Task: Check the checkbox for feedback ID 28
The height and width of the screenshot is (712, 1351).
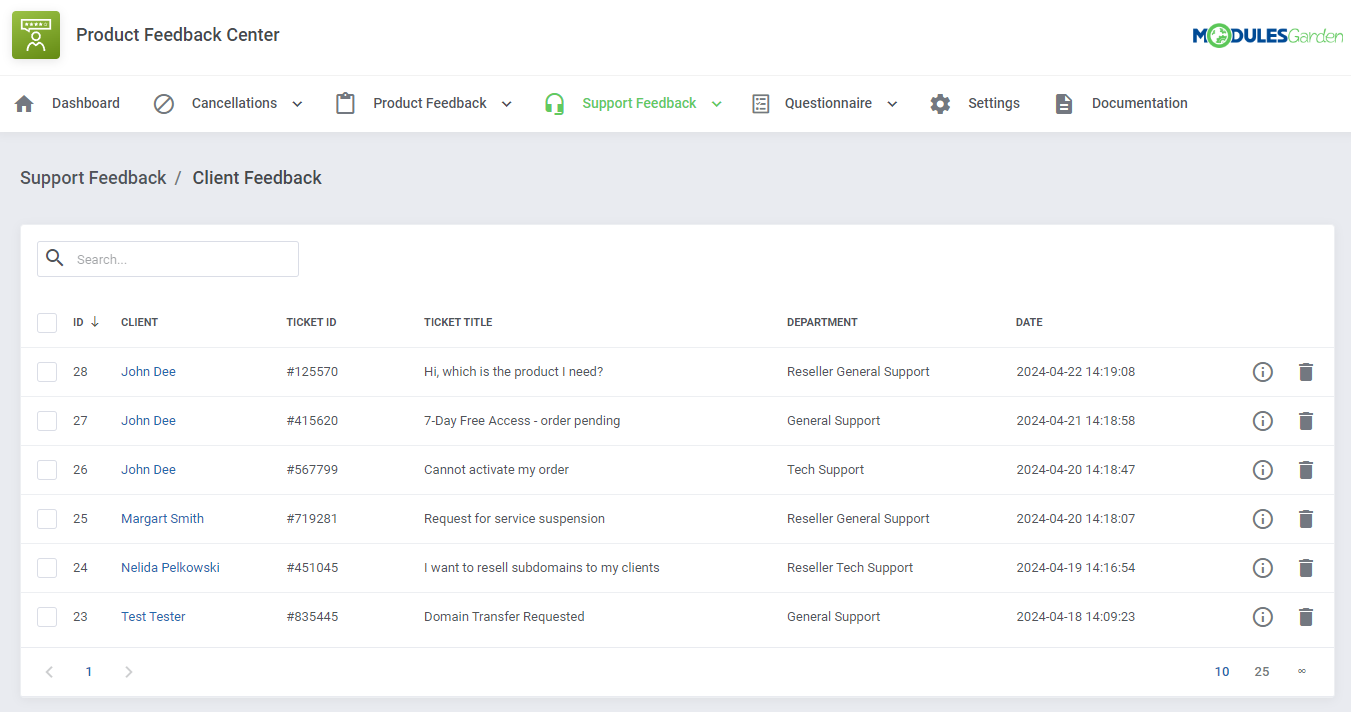Action: [x=47, y=371]
